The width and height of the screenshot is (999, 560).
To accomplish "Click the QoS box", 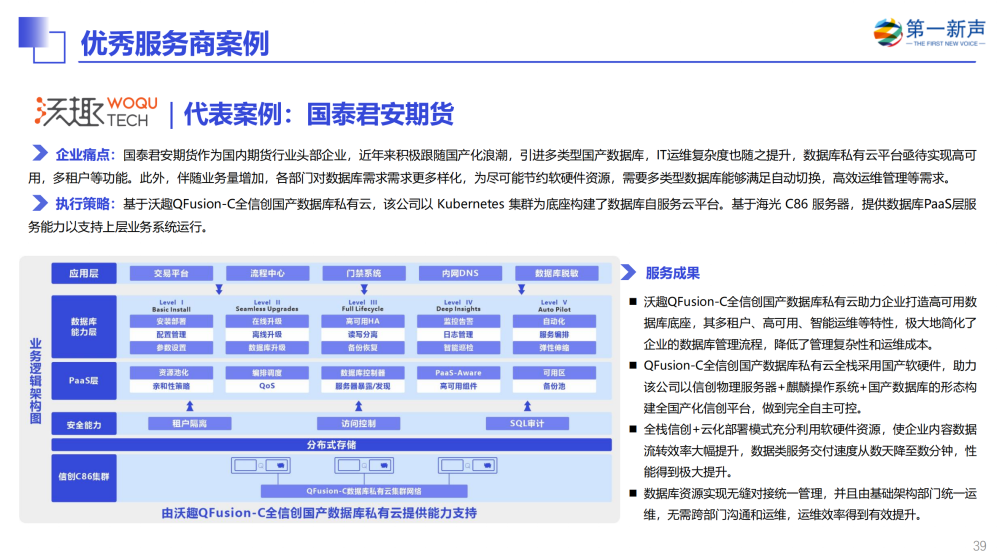I will point(267,386).
